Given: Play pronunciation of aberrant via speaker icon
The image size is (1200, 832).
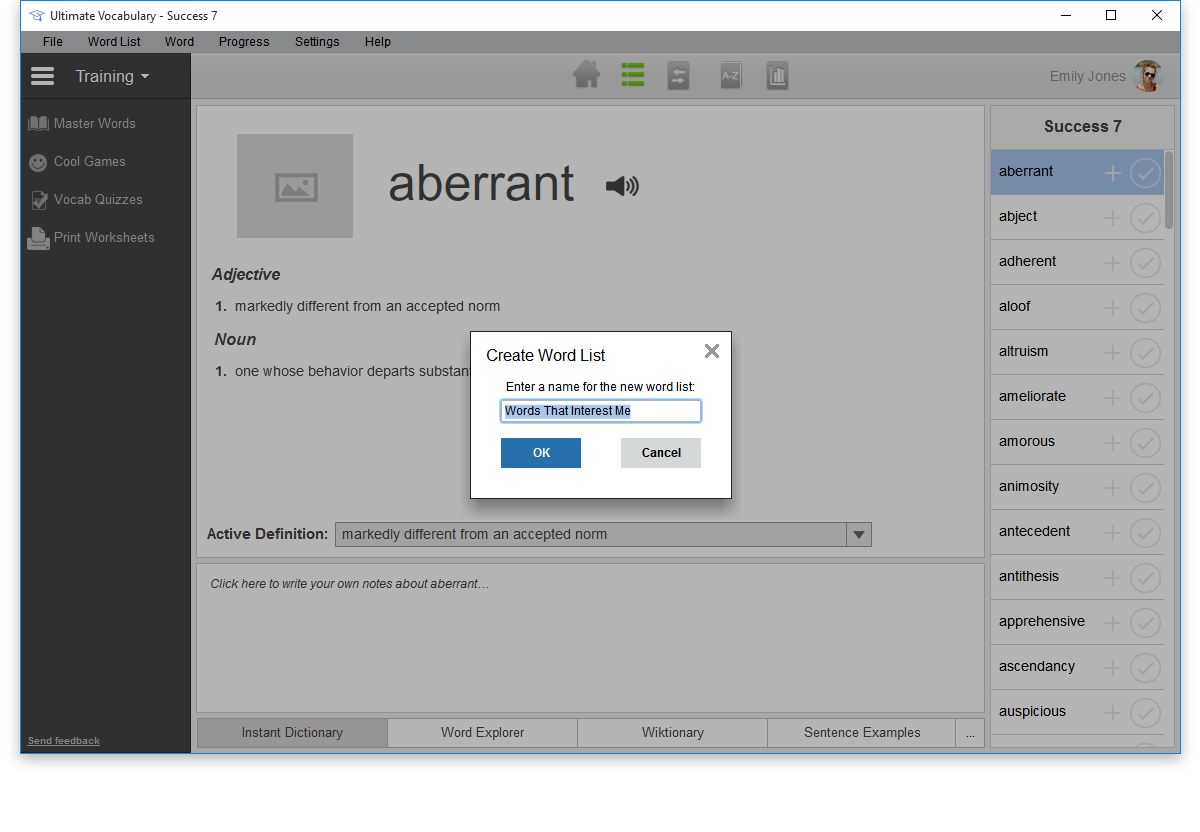Looking at the screenshot, I should [622, 186].
